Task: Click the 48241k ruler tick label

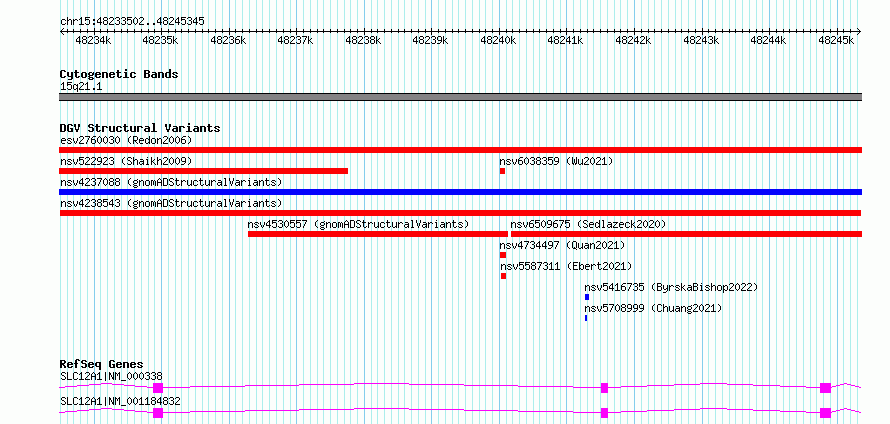Action: (x=566, y=40)
